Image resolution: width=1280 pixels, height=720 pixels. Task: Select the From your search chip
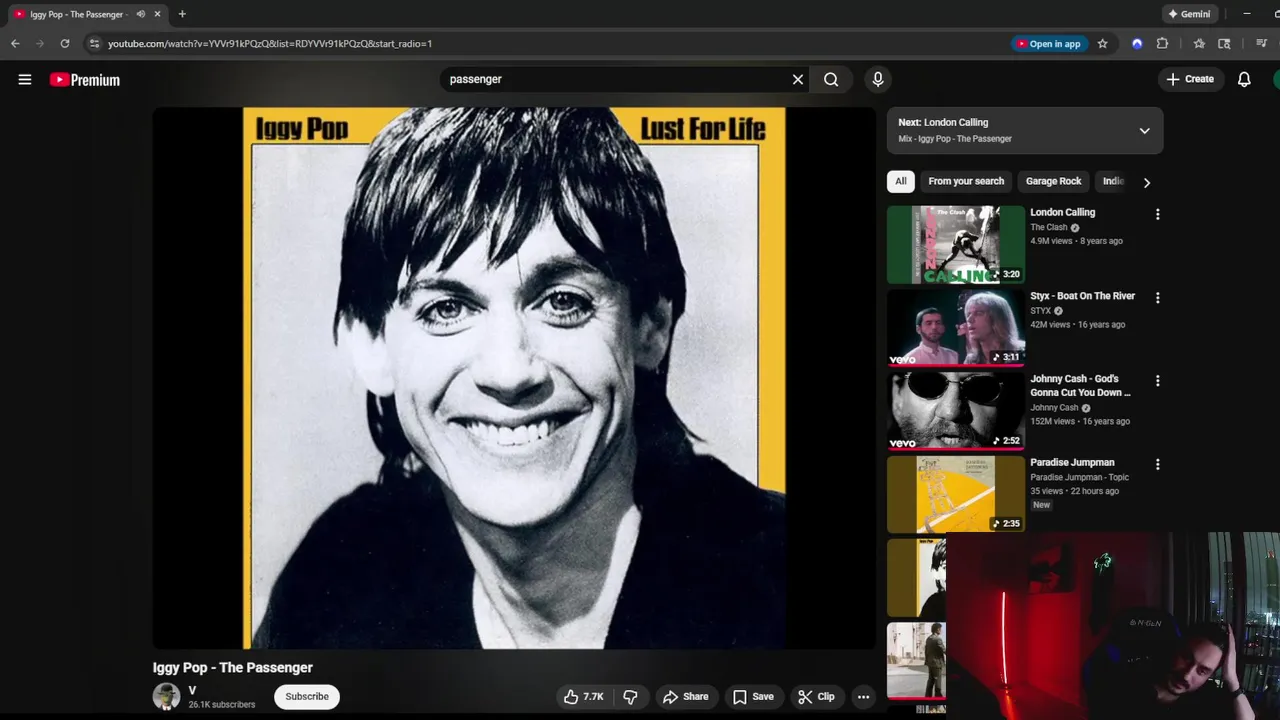pyautogui.click(x=966, y=181)
